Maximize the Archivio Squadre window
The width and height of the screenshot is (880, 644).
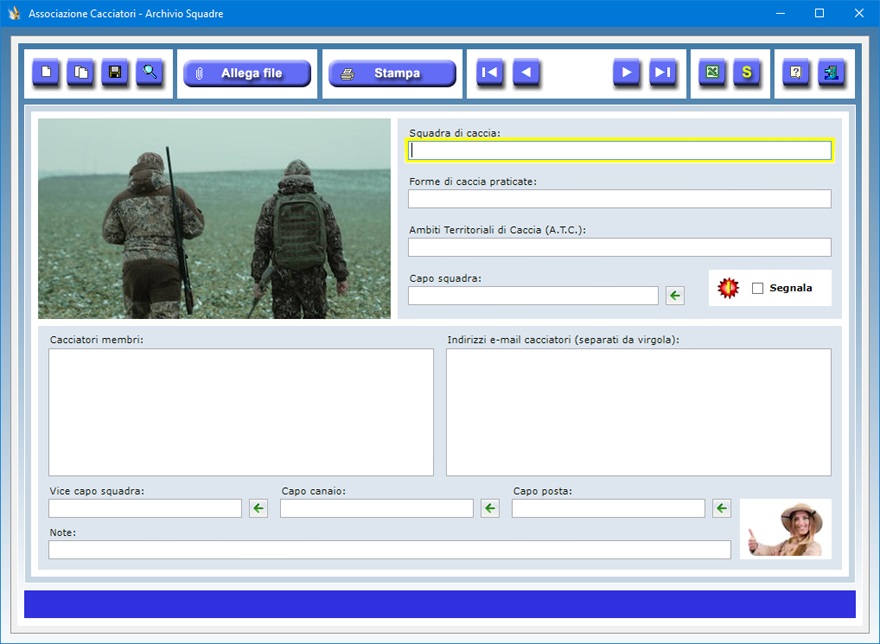819,13
